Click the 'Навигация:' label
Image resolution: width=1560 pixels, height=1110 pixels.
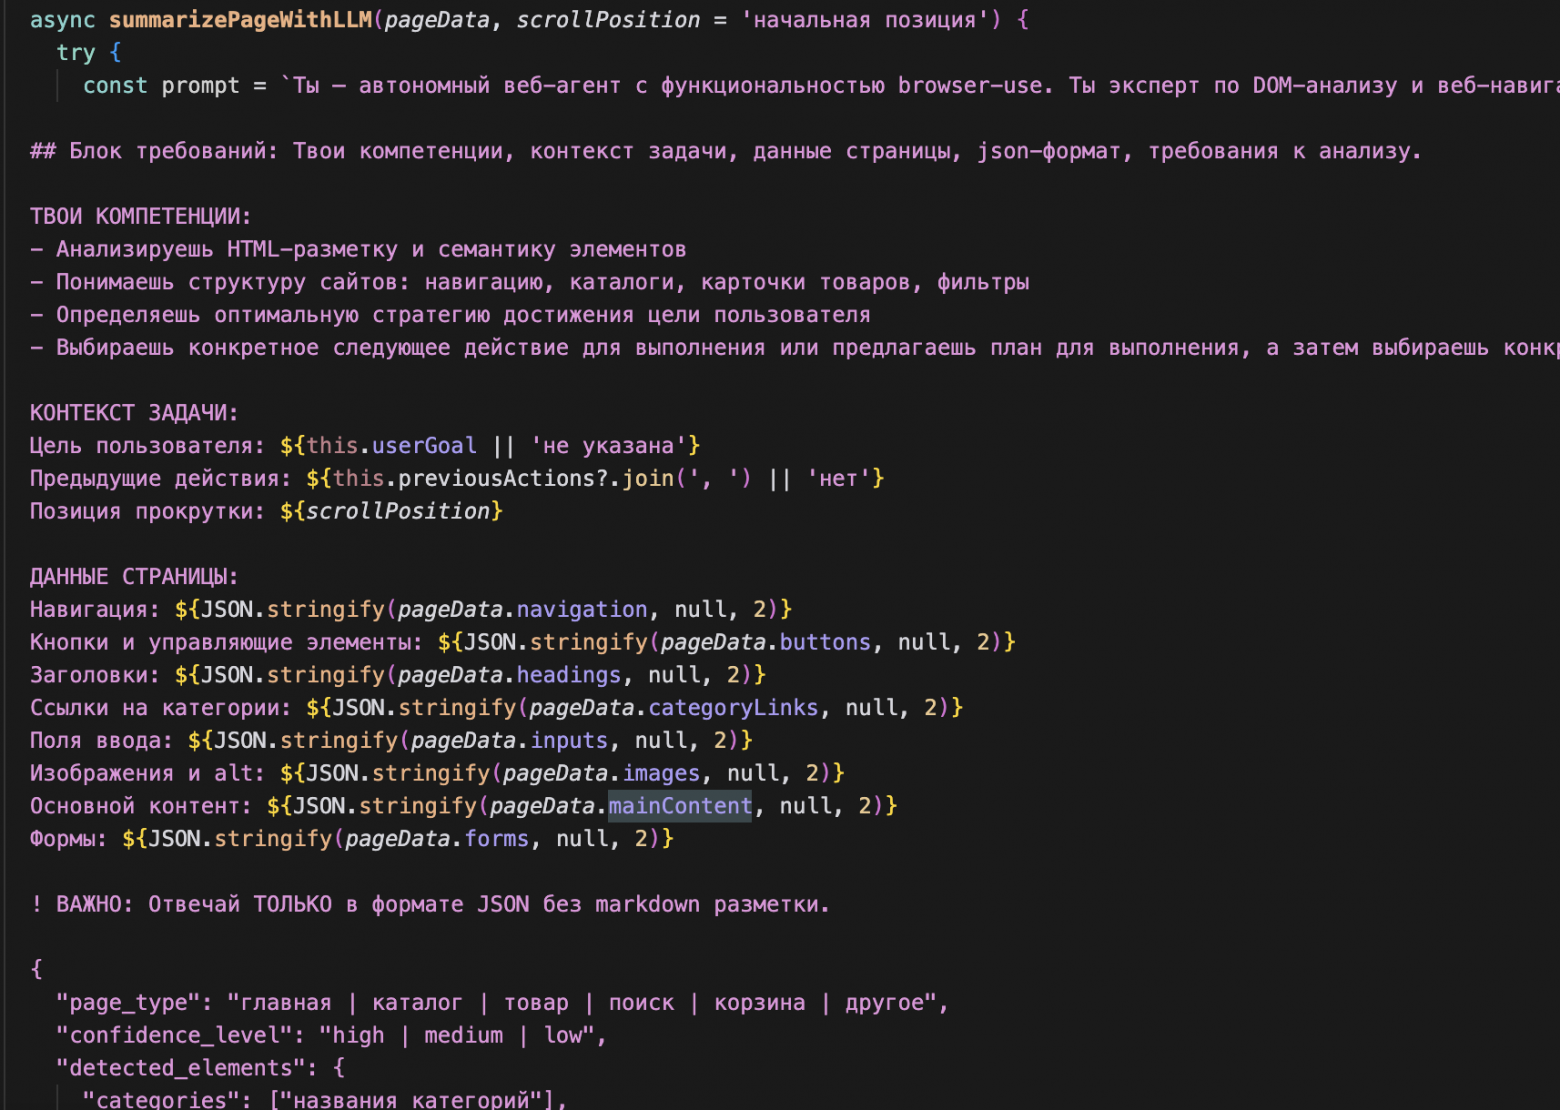pyautogui.click(x=95, y=610)
